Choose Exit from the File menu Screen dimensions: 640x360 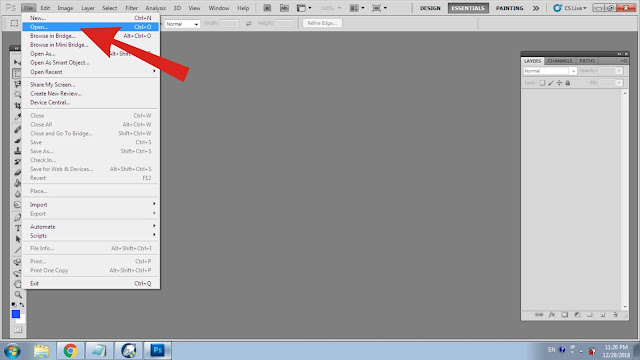91,283
